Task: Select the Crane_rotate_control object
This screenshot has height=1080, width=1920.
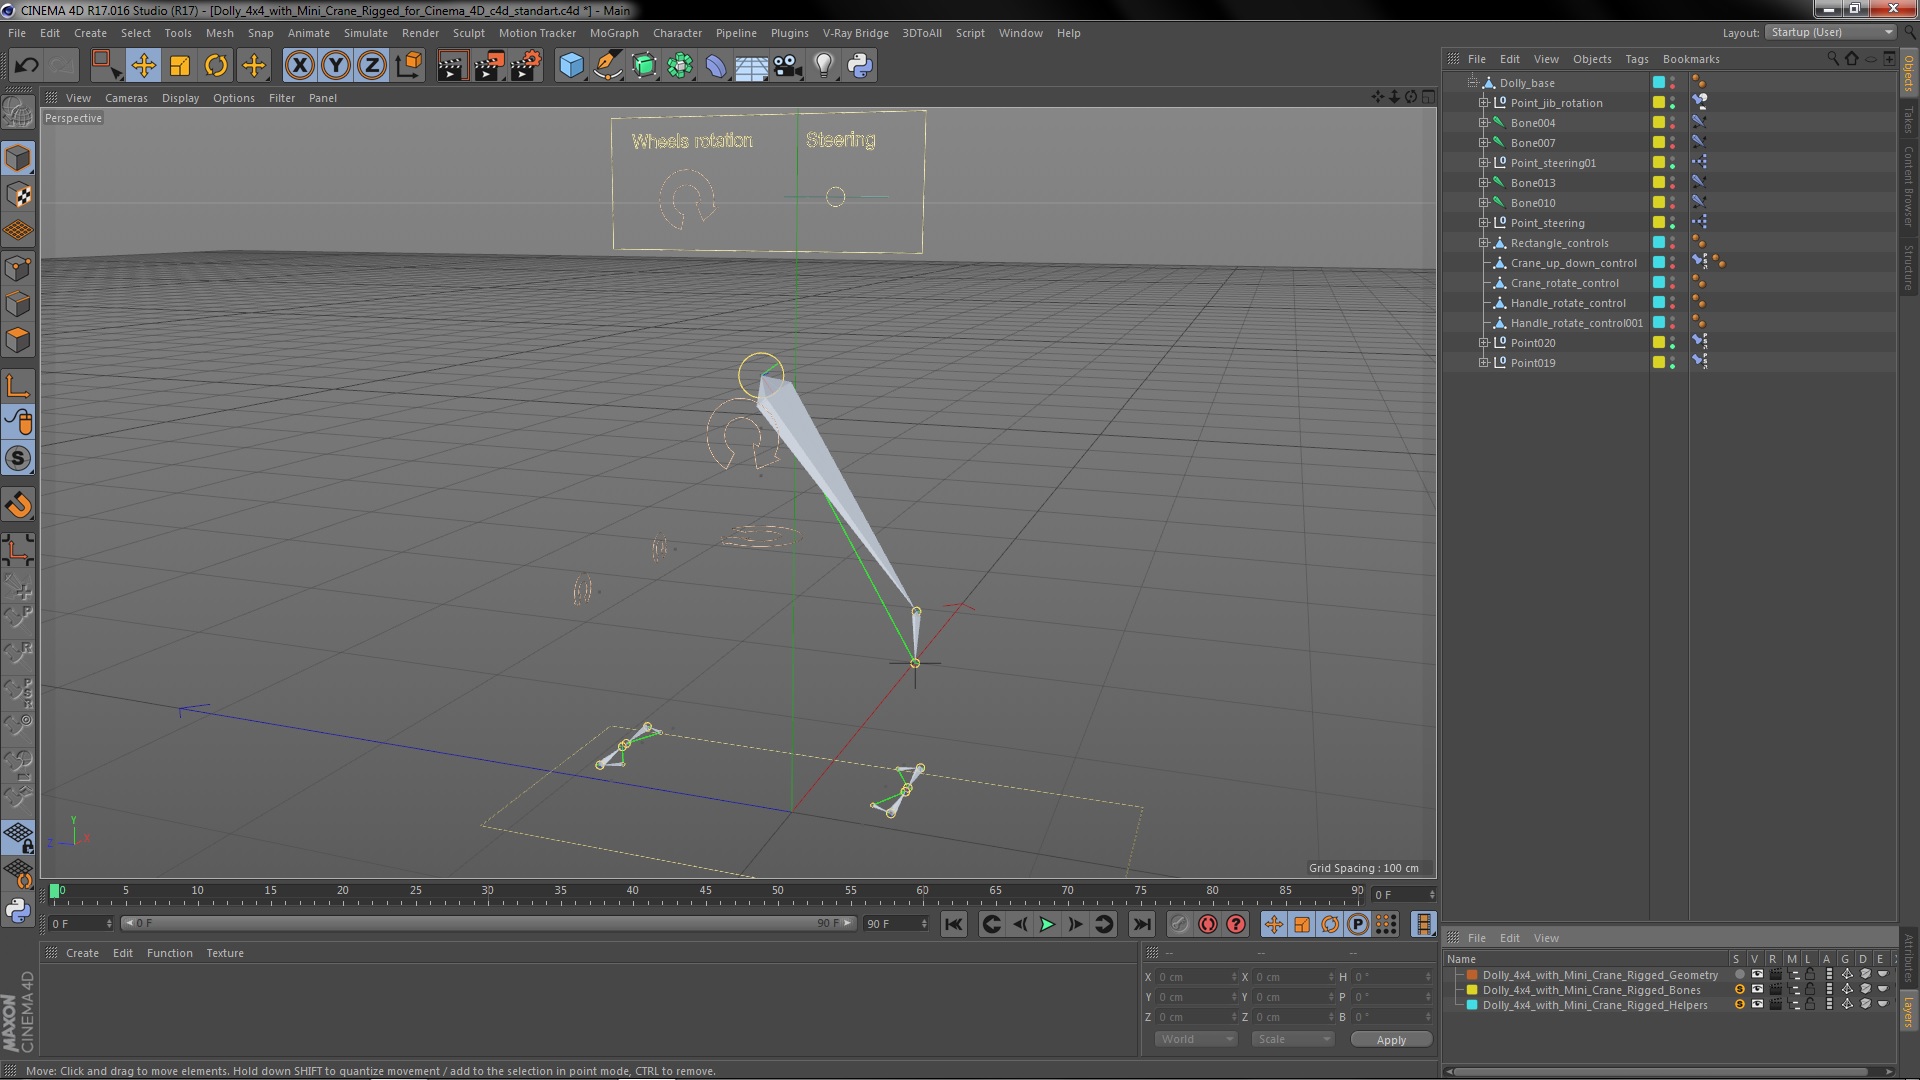Action: pos(1564,283)
